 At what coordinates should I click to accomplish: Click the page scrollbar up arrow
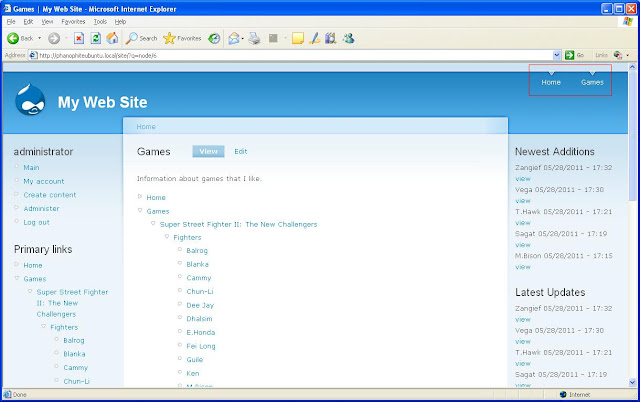pos(632,67)
